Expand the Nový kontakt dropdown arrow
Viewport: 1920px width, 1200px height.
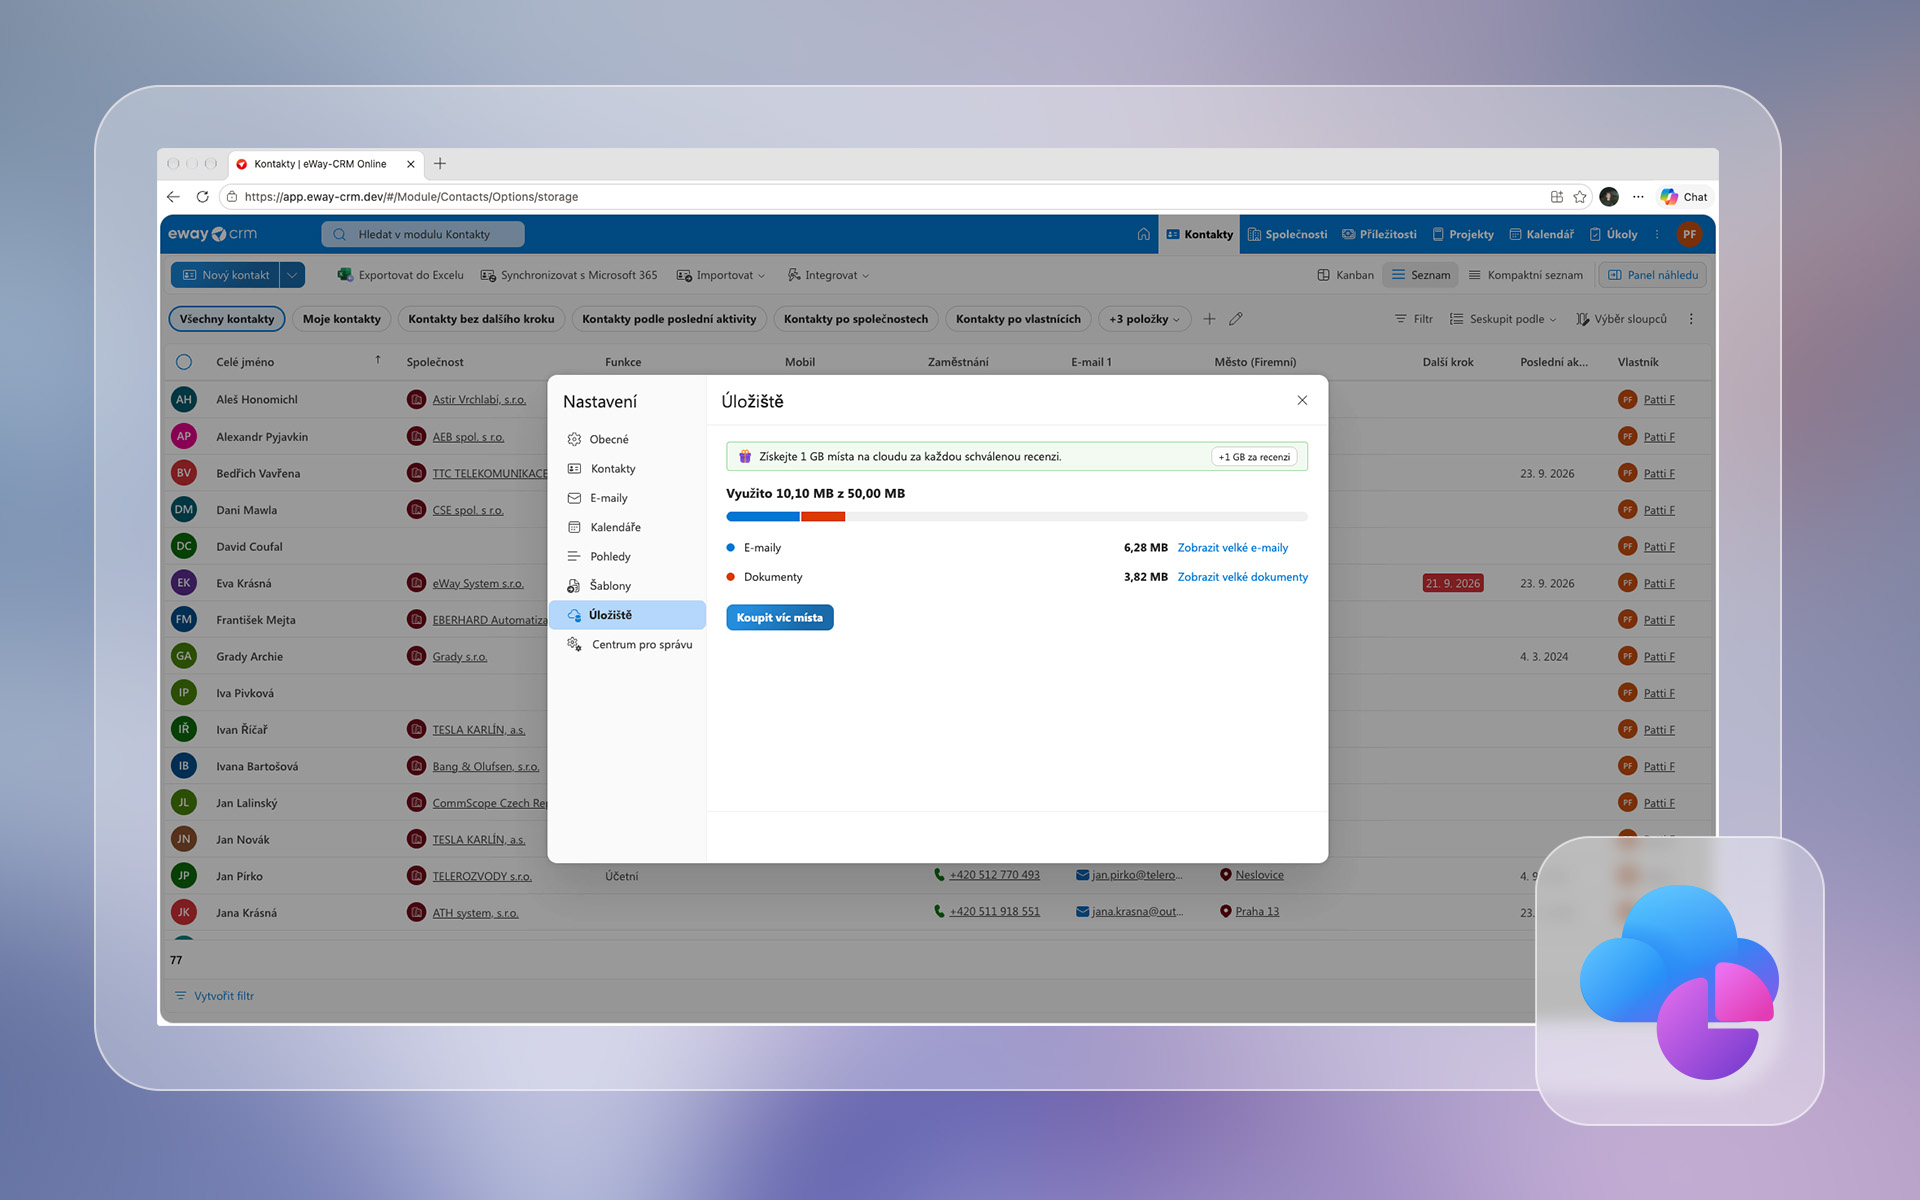292,275
